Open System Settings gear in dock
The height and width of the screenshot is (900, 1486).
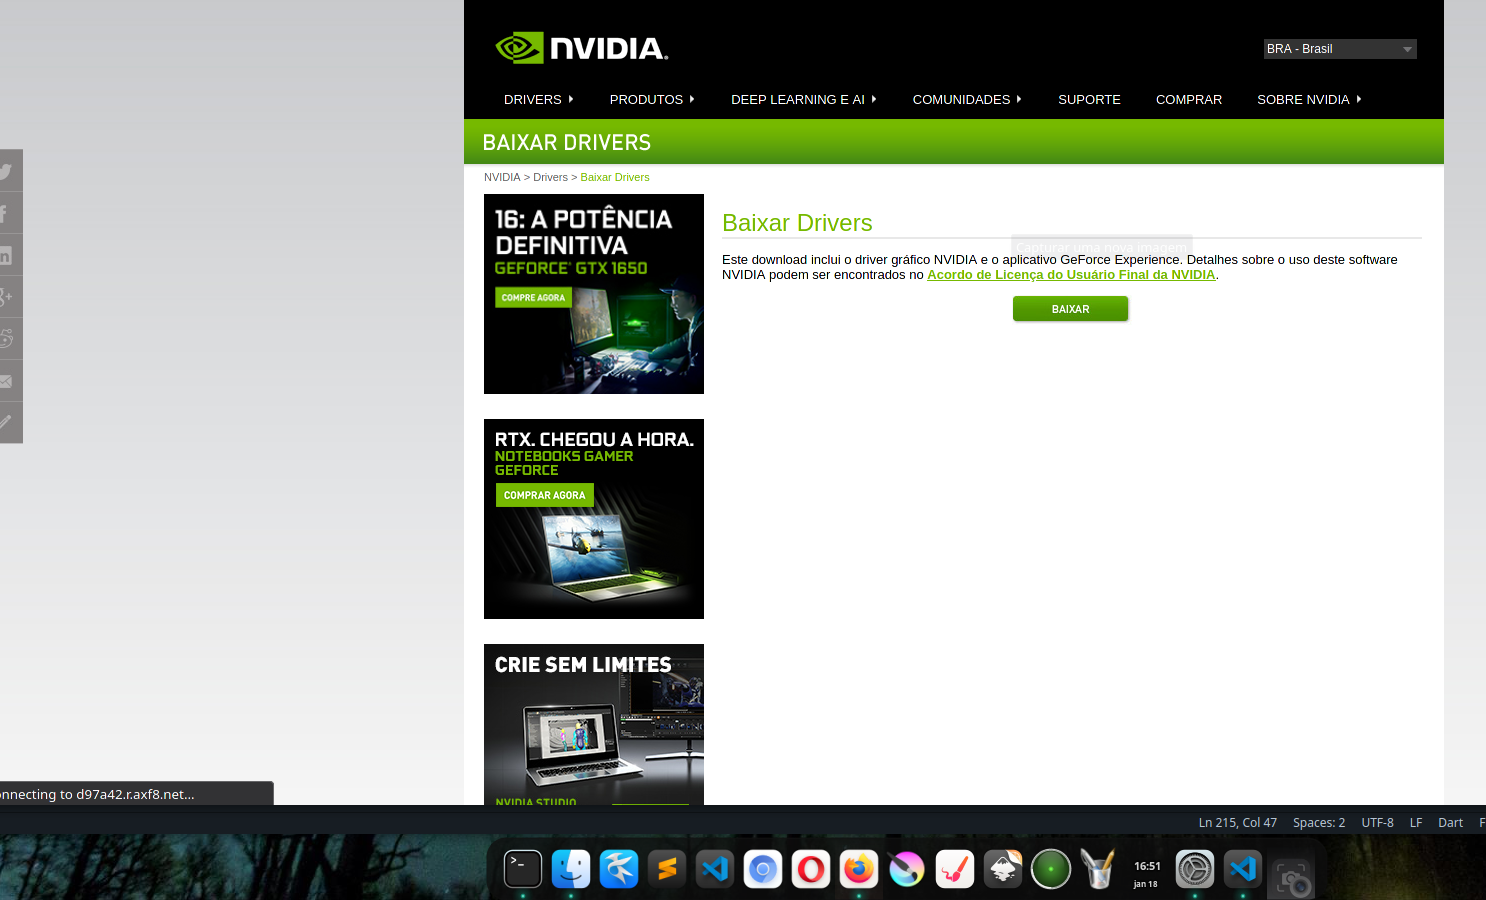click(x=1195, y=869)
